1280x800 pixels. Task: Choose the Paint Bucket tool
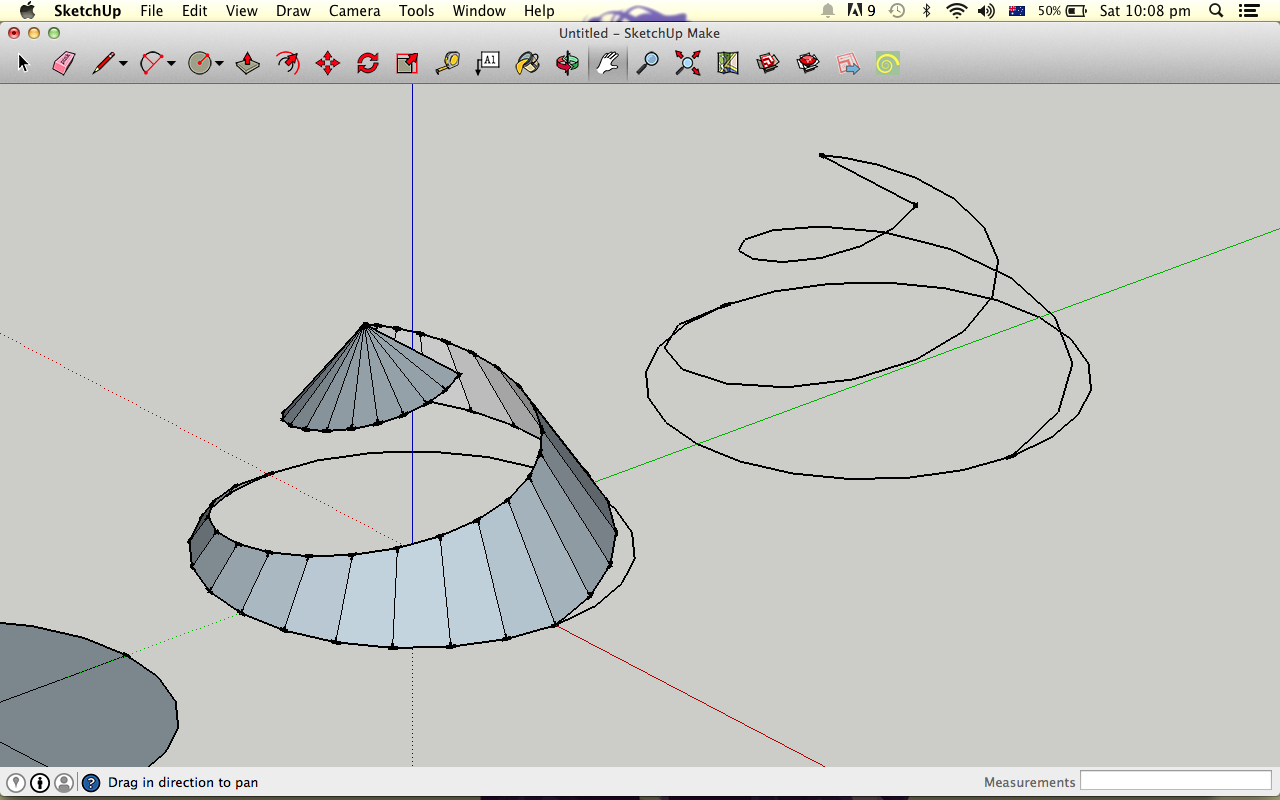tap(527, 64)
